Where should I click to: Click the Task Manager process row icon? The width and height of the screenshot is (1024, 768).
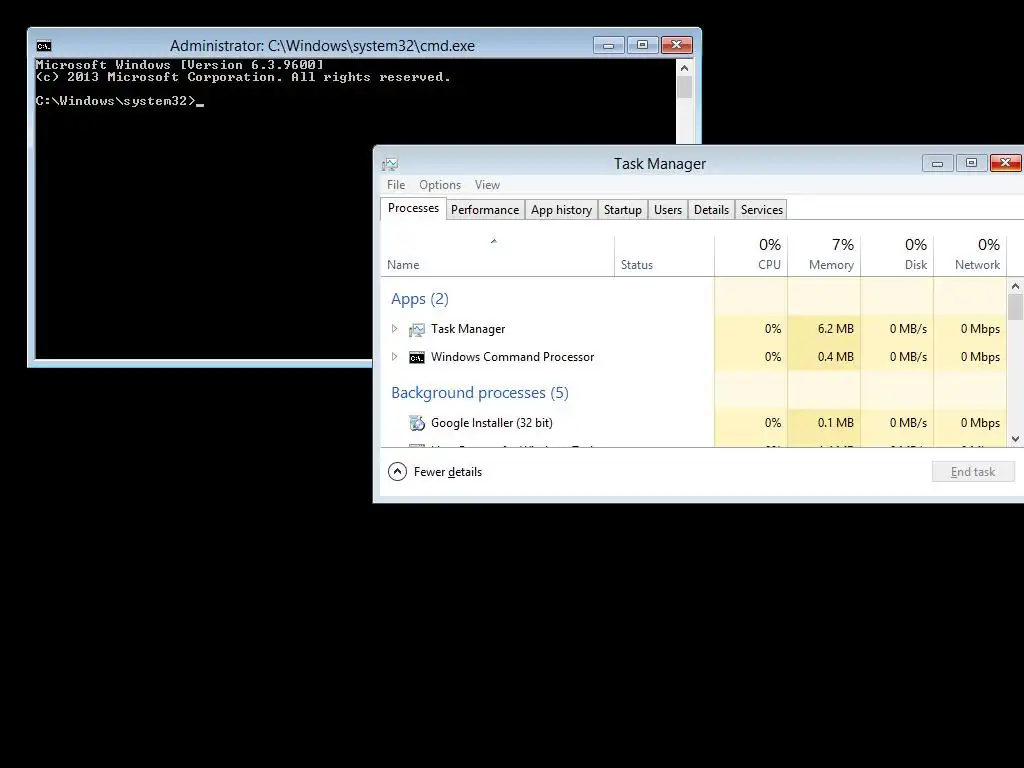click(417, 329)
